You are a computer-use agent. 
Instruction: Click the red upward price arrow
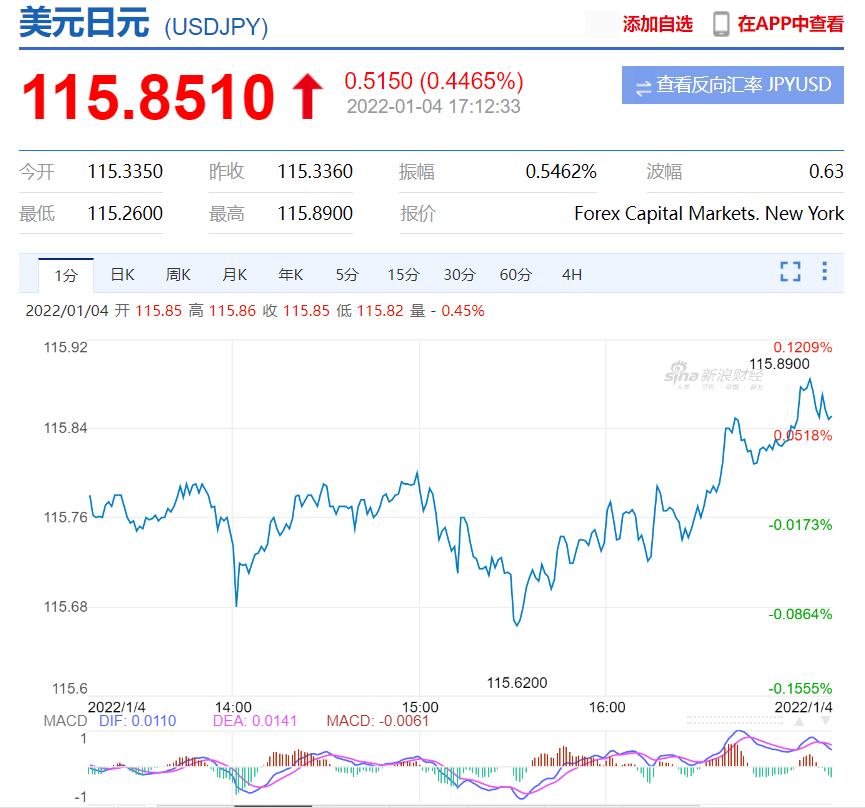307,96
